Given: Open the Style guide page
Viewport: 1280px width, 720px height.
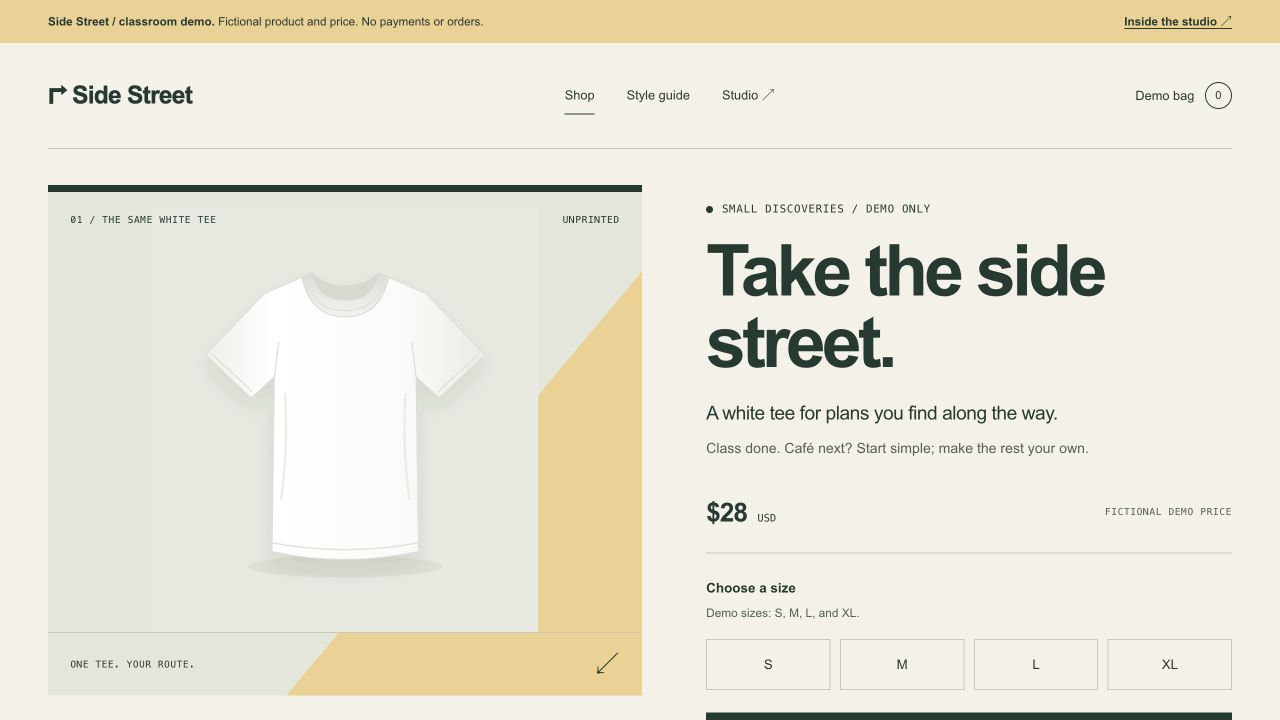Looking at the screenshot, I should pos(658,95).
